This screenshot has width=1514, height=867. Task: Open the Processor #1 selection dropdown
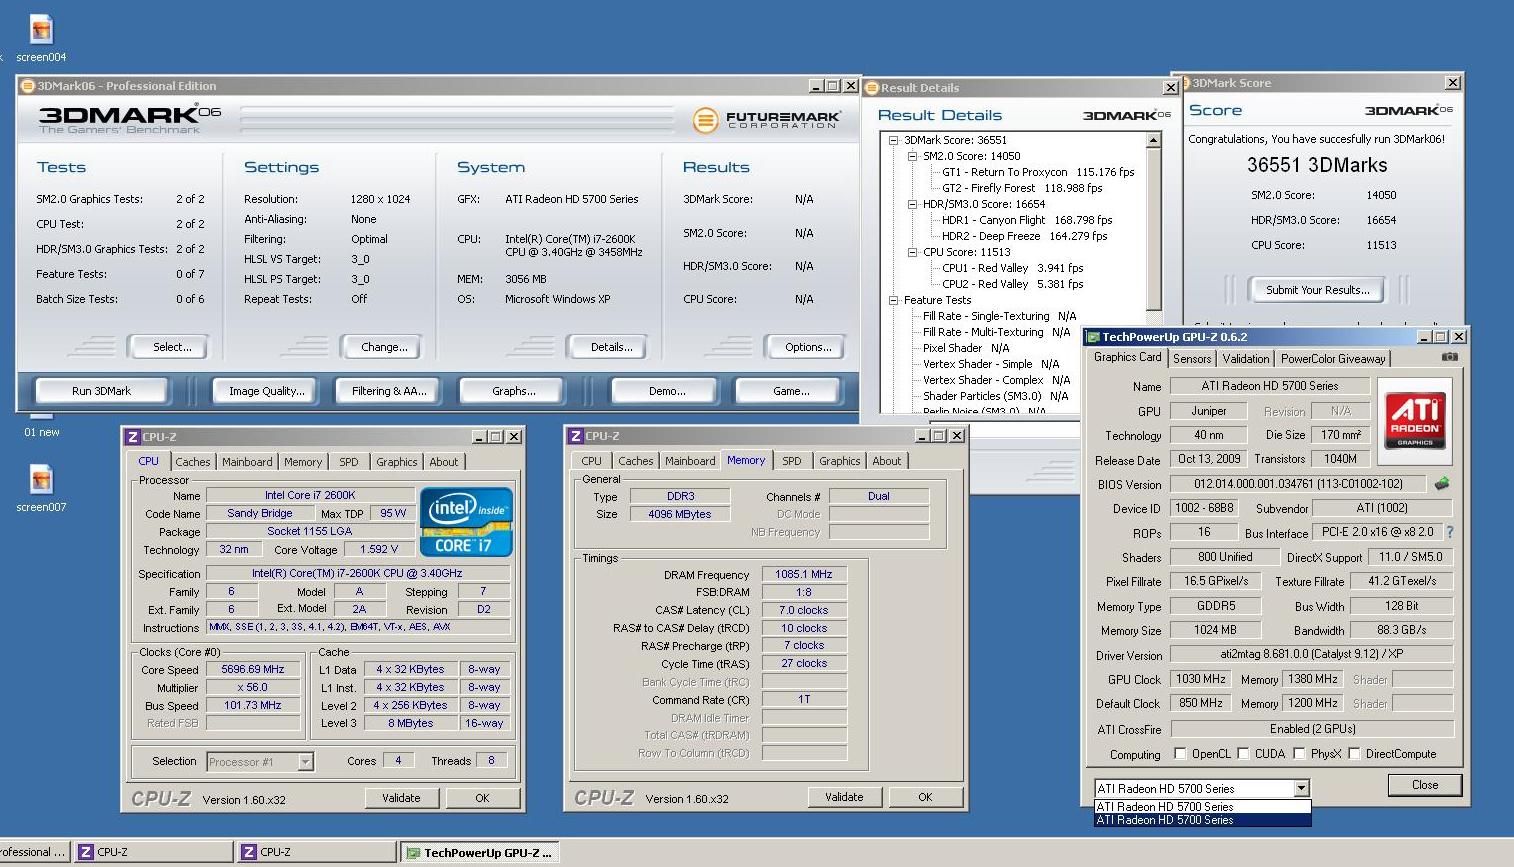[x=305, y=762]
